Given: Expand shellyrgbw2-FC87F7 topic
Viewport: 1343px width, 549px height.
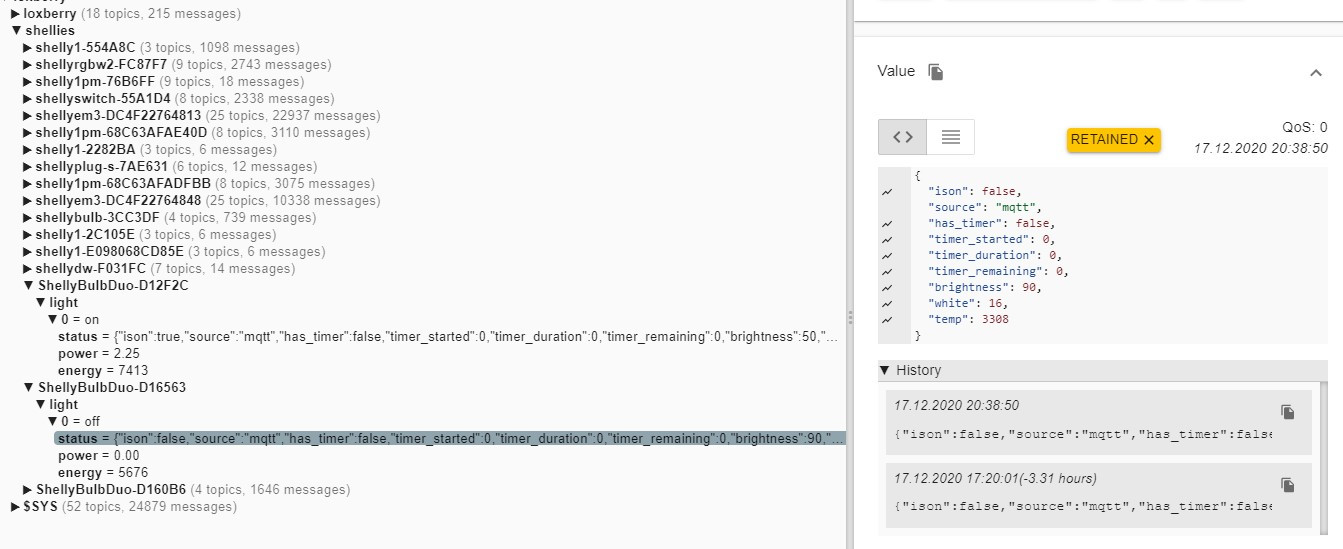Looking at the screenshot, I should pyautogui.click(x=27, y=65).
